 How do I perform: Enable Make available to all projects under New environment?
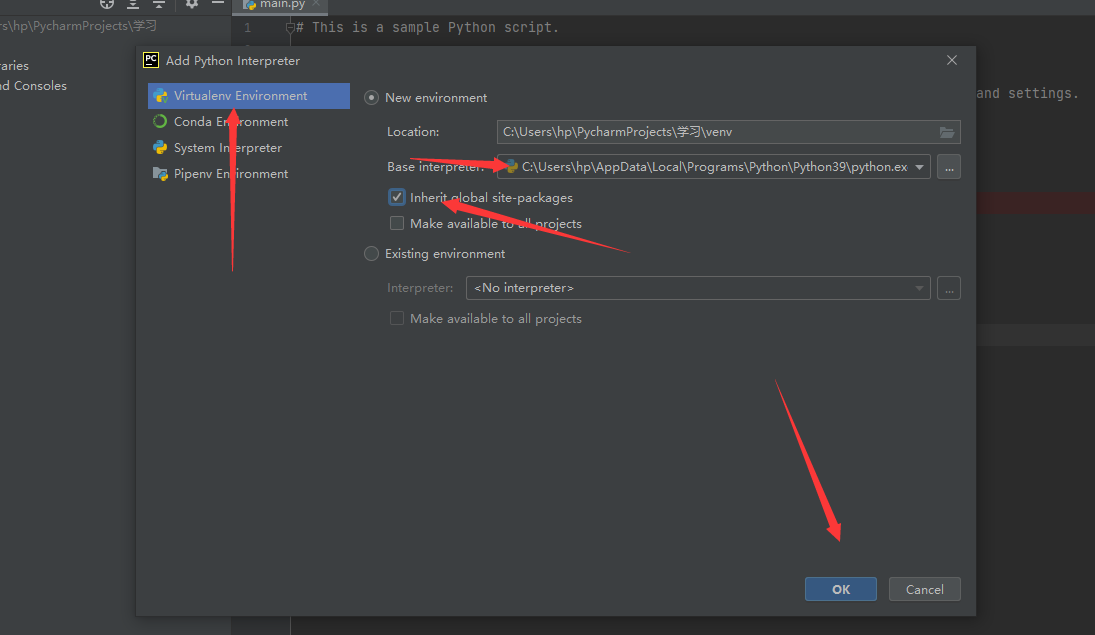pos(397,224)
